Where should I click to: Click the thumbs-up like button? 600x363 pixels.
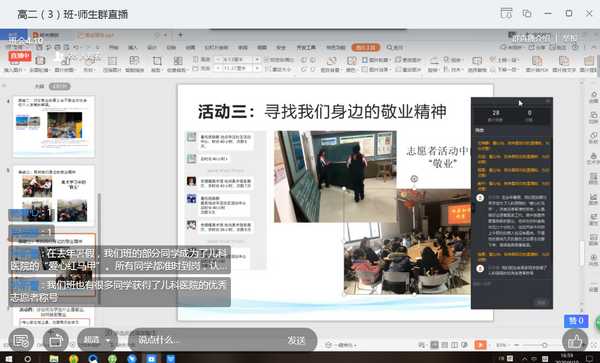click(574, 340)
